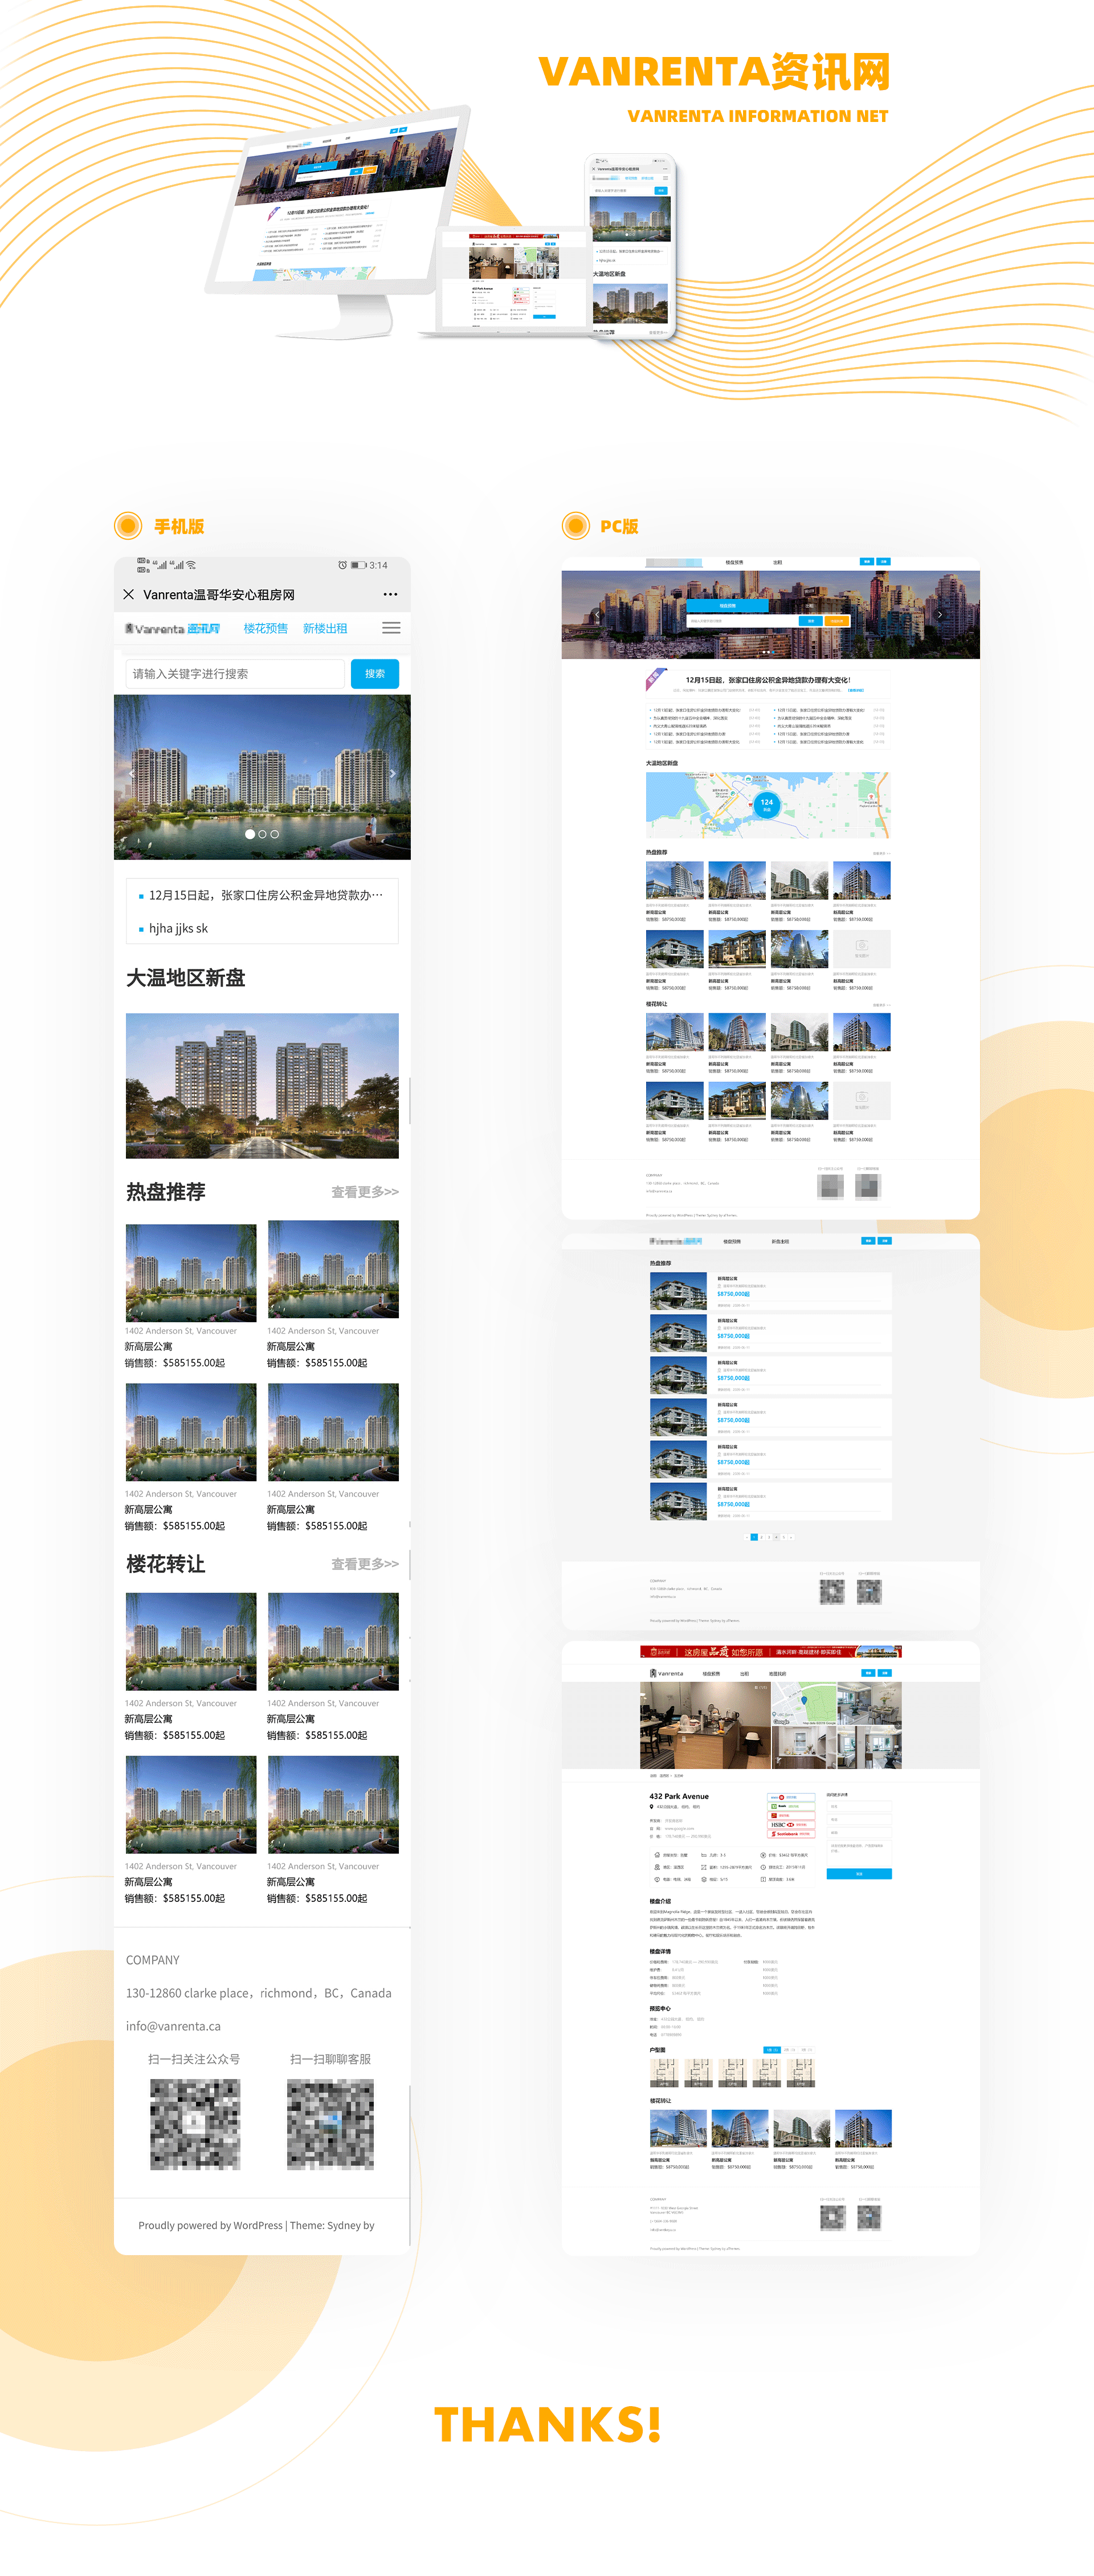Click right arrow on PC hero banner
Image resolution: width=1094 pixels, height=2576 pixels.
pyautogui.click(x=939, y=615)
